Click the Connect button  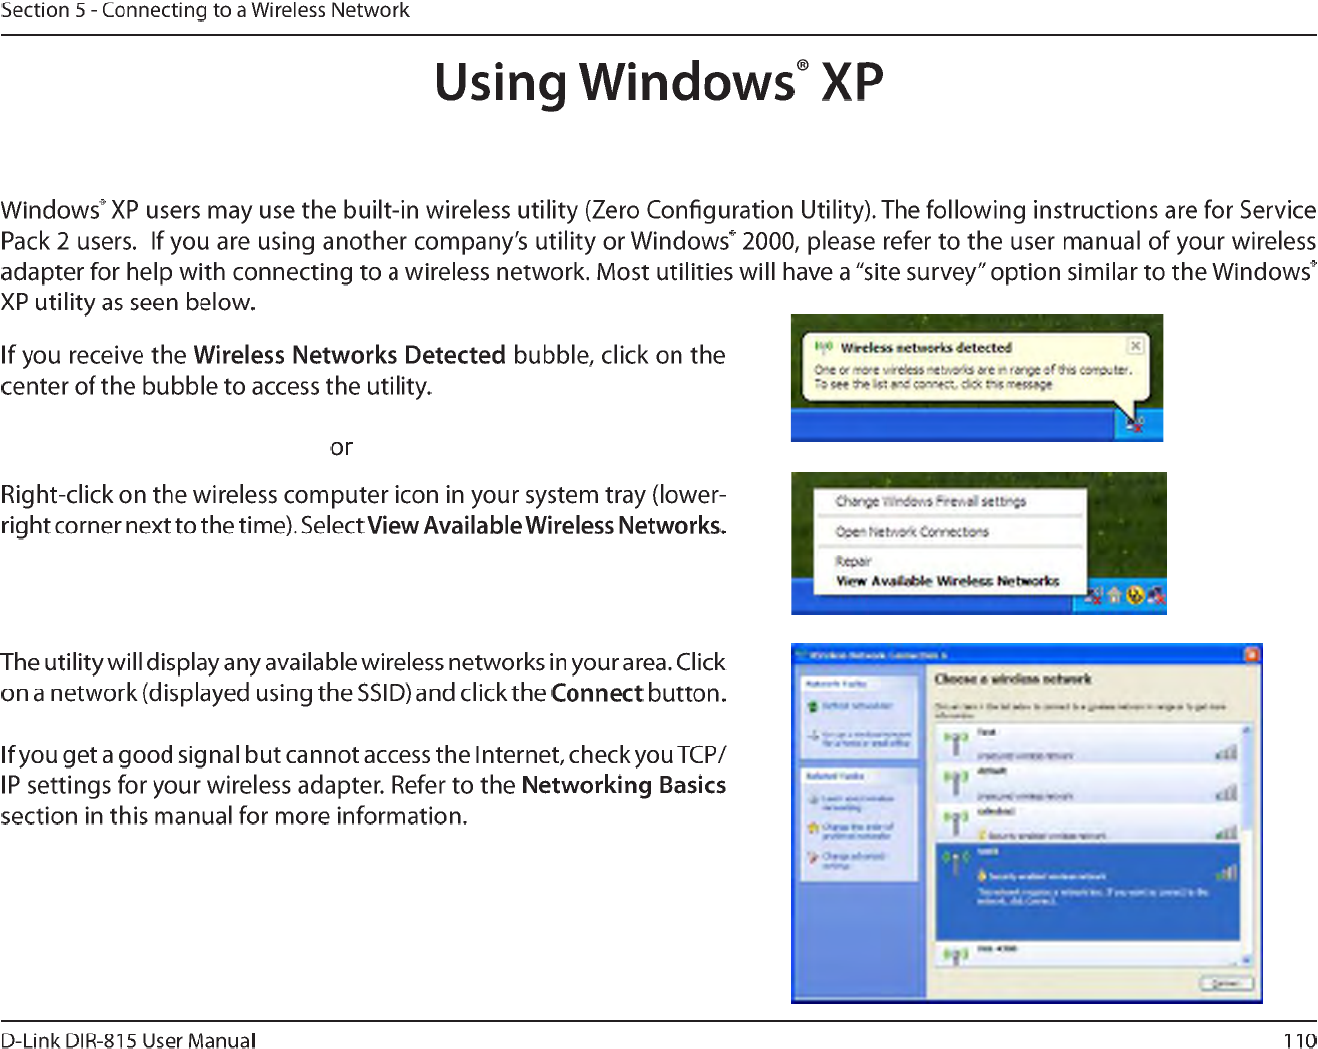tap(1226, 984)
